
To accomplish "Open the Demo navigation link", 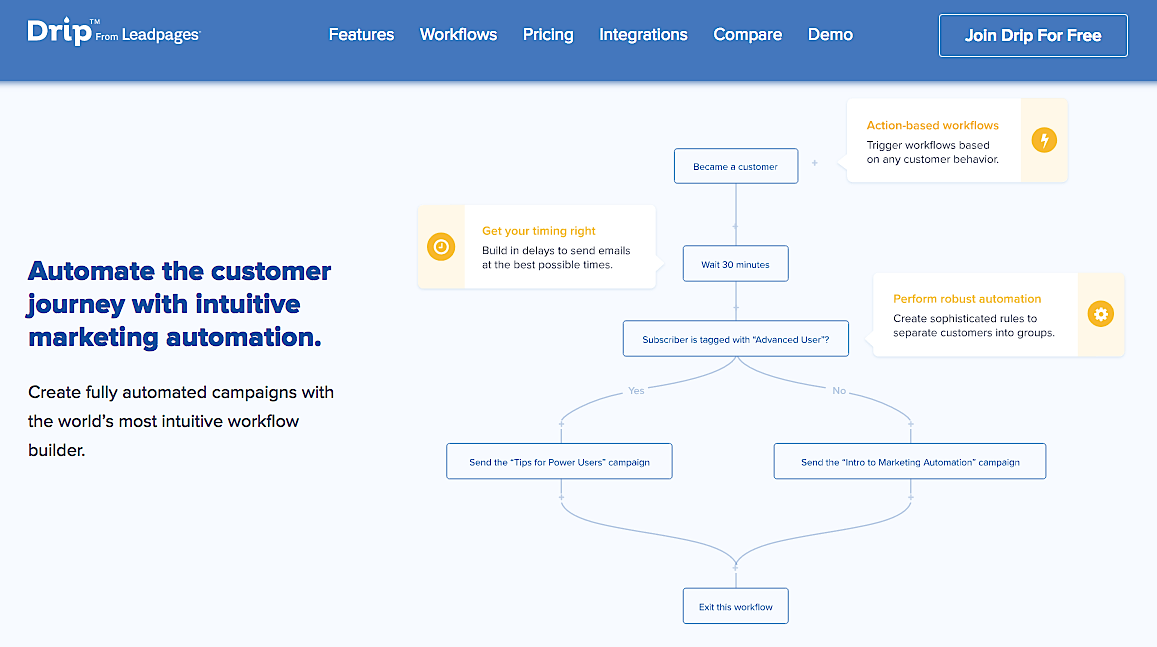I will click(830, 35).
